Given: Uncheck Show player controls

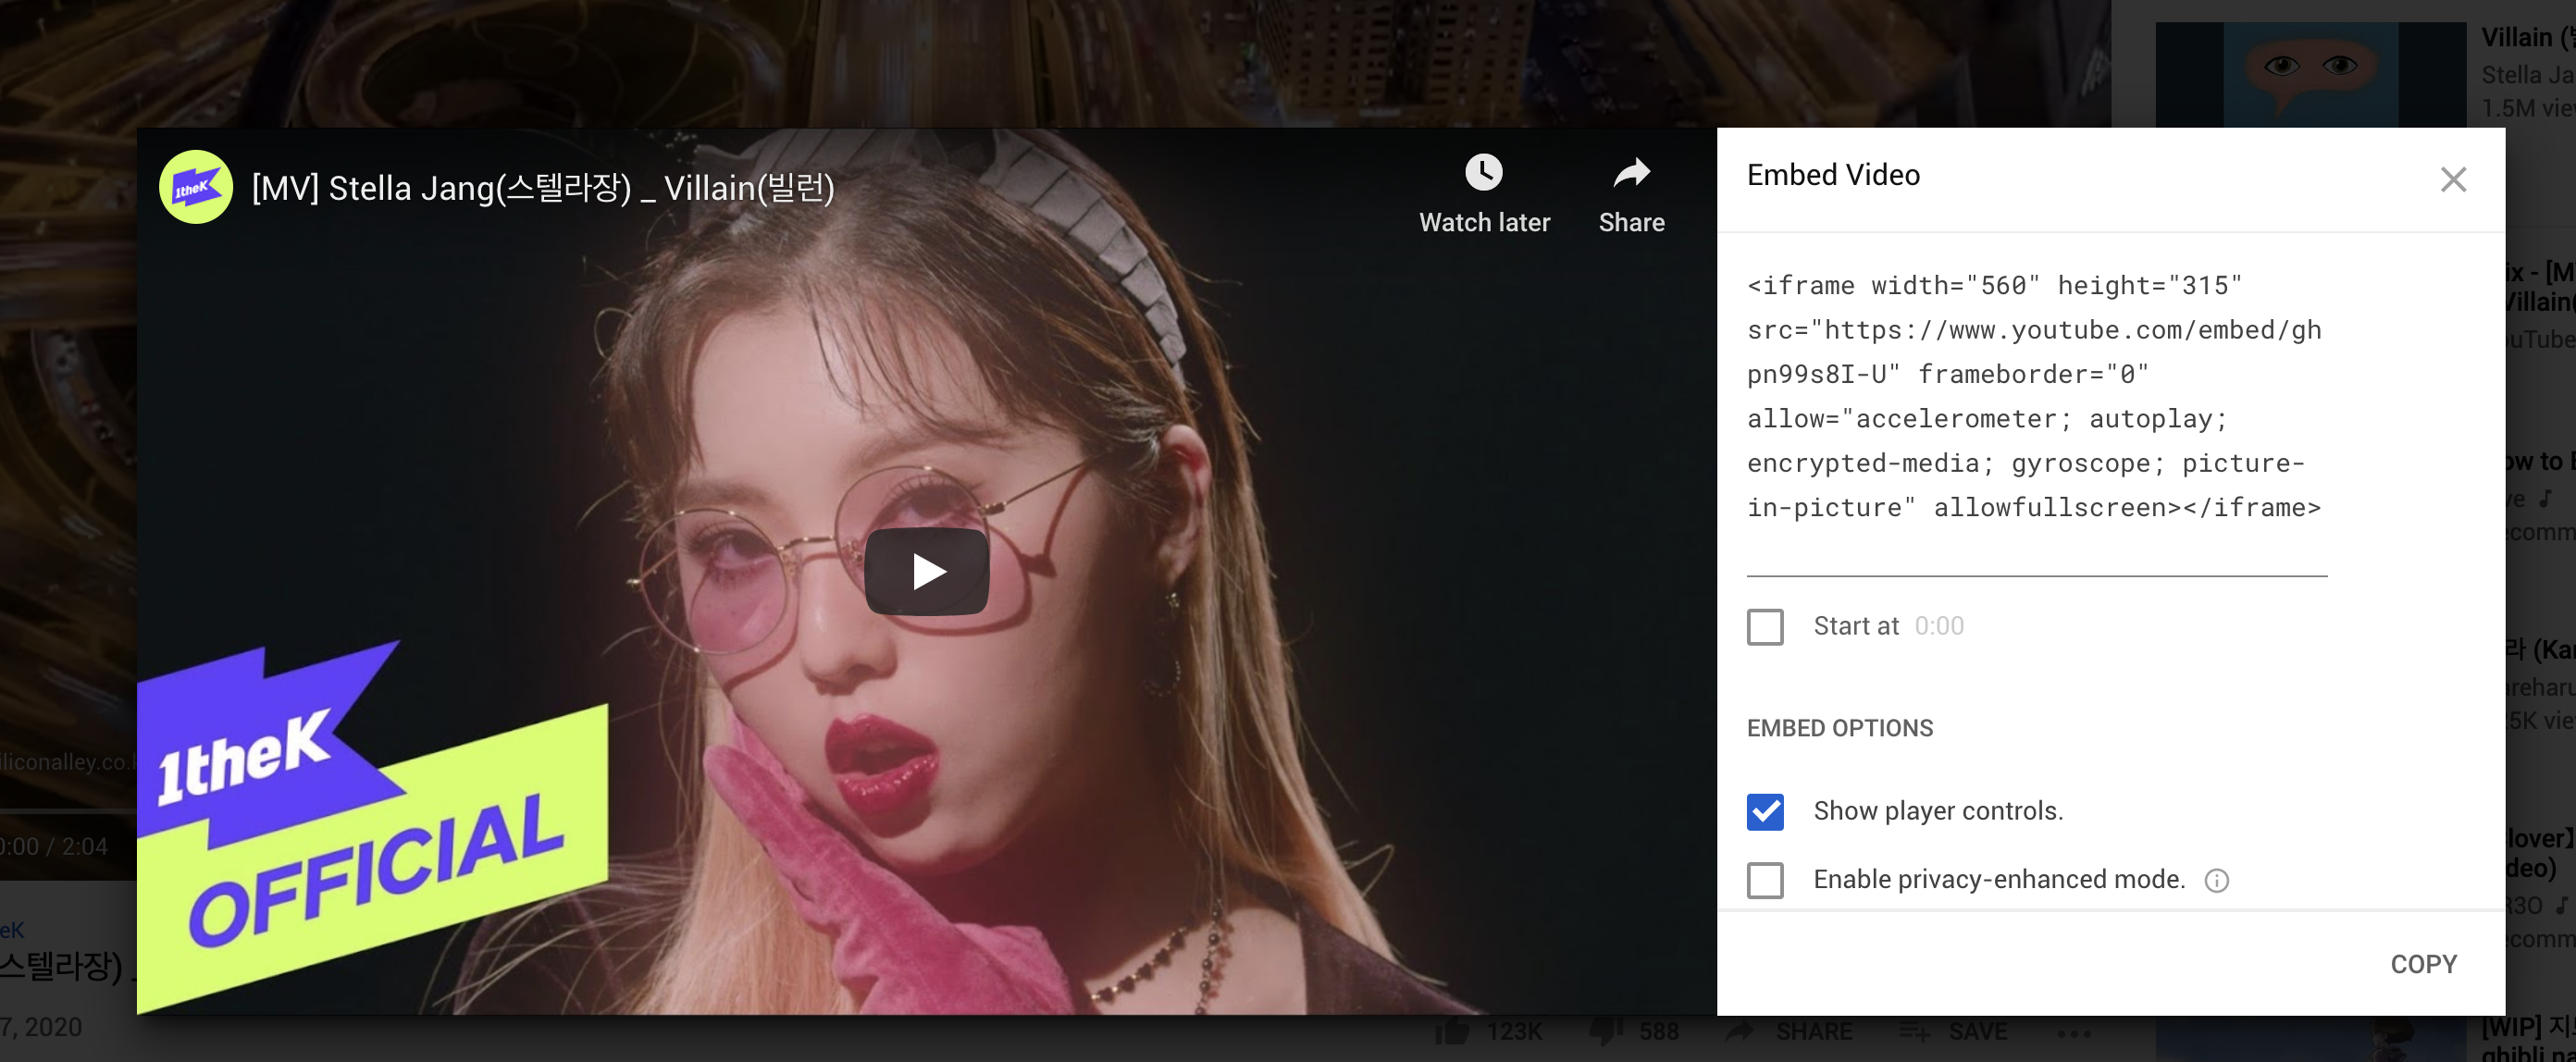Looking at the screenshot, I should (x=1765, y=811).
